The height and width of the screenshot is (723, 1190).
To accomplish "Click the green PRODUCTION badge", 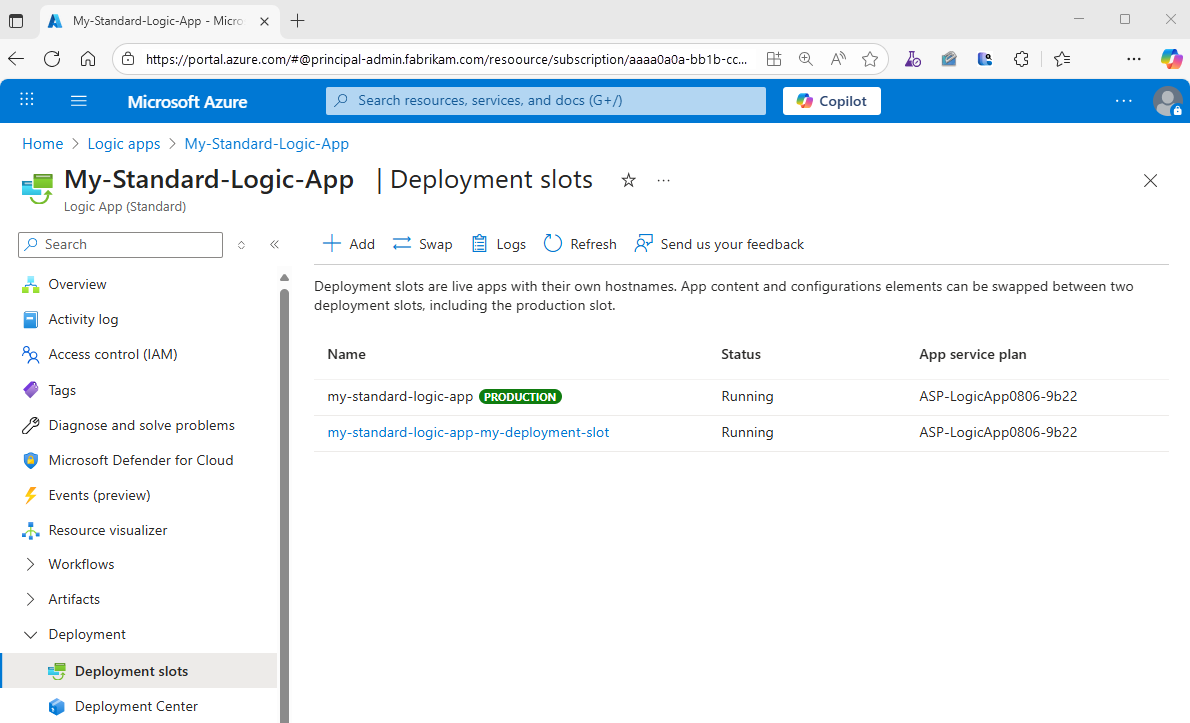I will 521,397.
